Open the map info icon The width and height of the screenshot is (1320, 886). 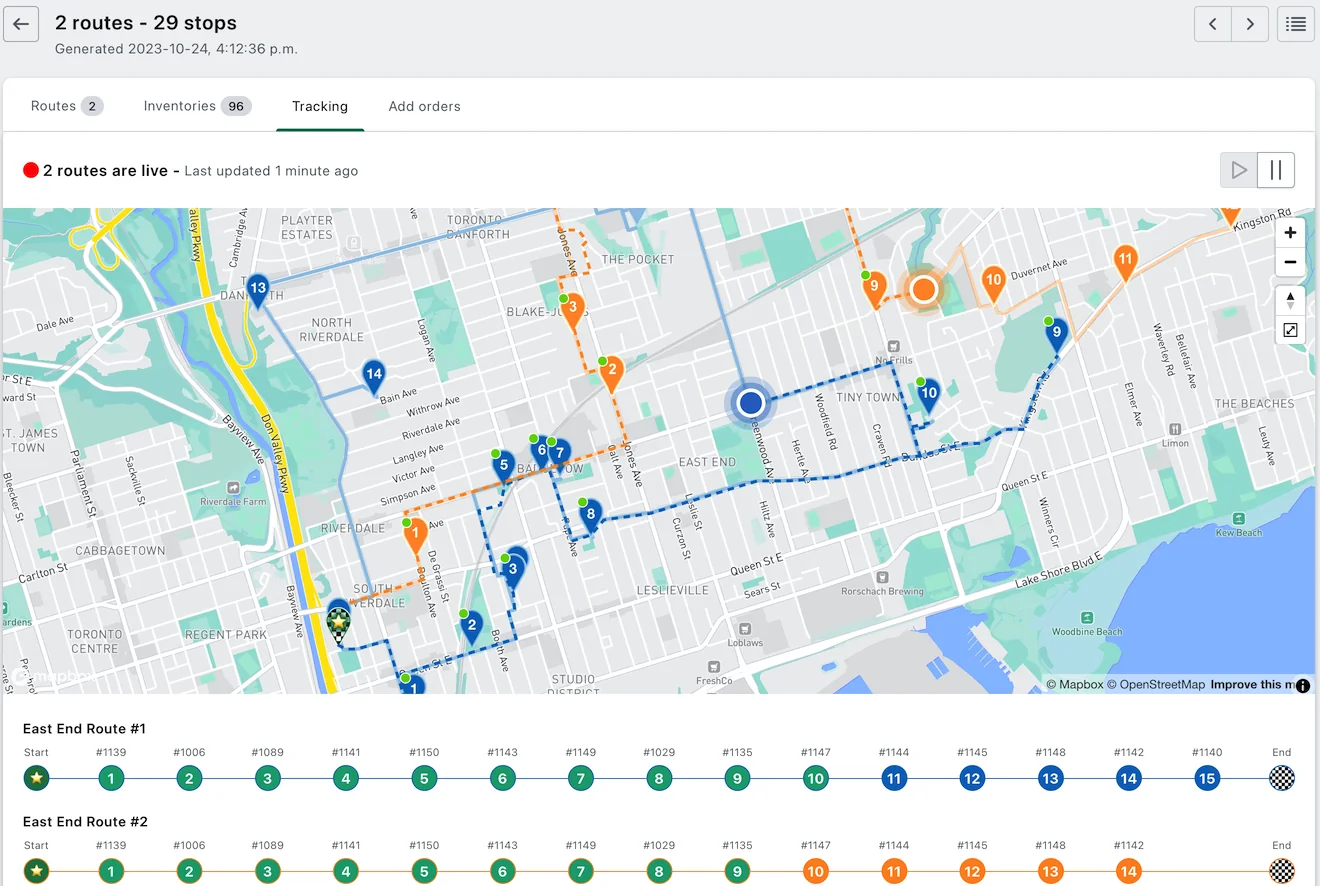point(1303,685)
